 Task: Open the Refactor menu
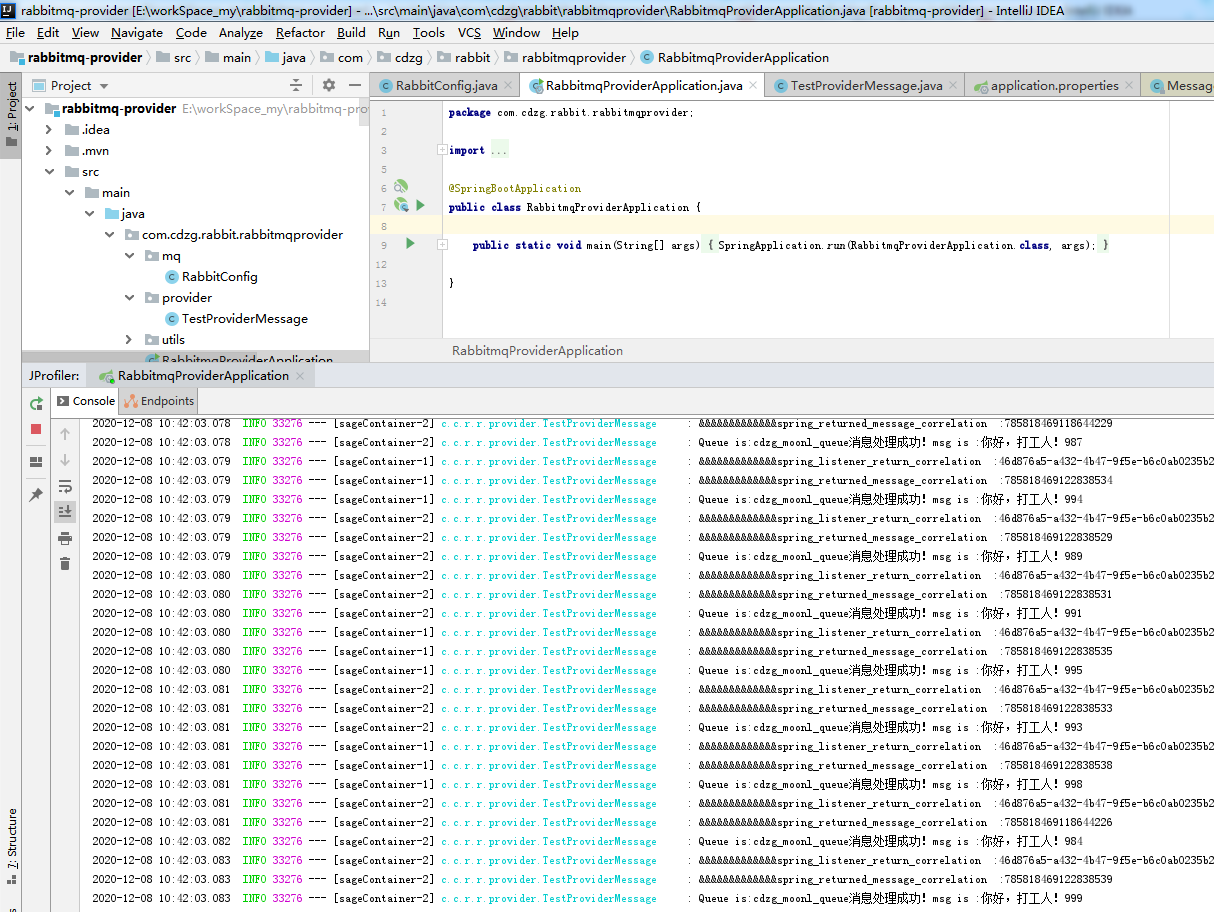pyautogui.click(x=300, y=32)
